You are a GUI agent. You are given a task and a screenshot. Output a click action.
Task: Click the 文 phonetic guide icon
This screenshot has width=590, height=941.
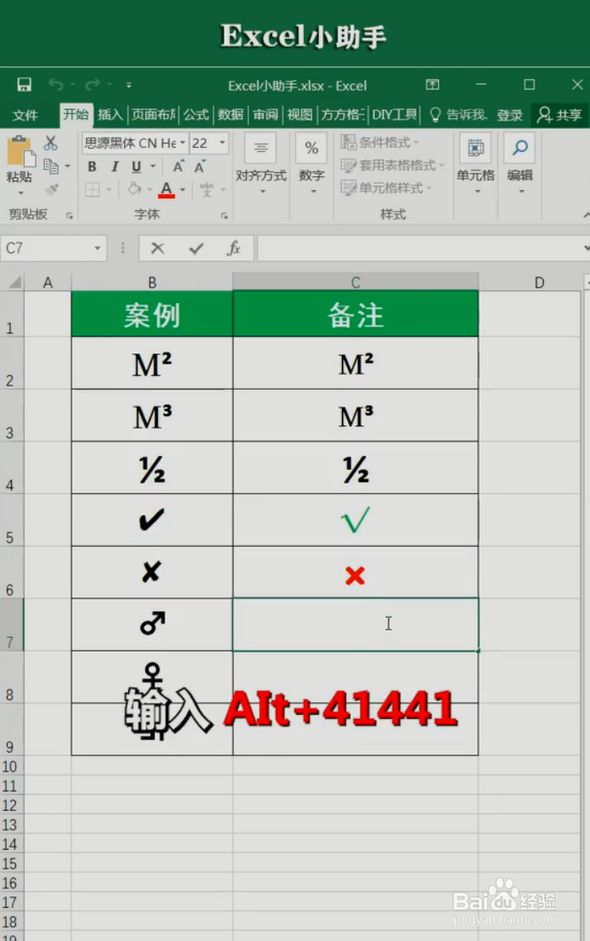tap(206, 190)
